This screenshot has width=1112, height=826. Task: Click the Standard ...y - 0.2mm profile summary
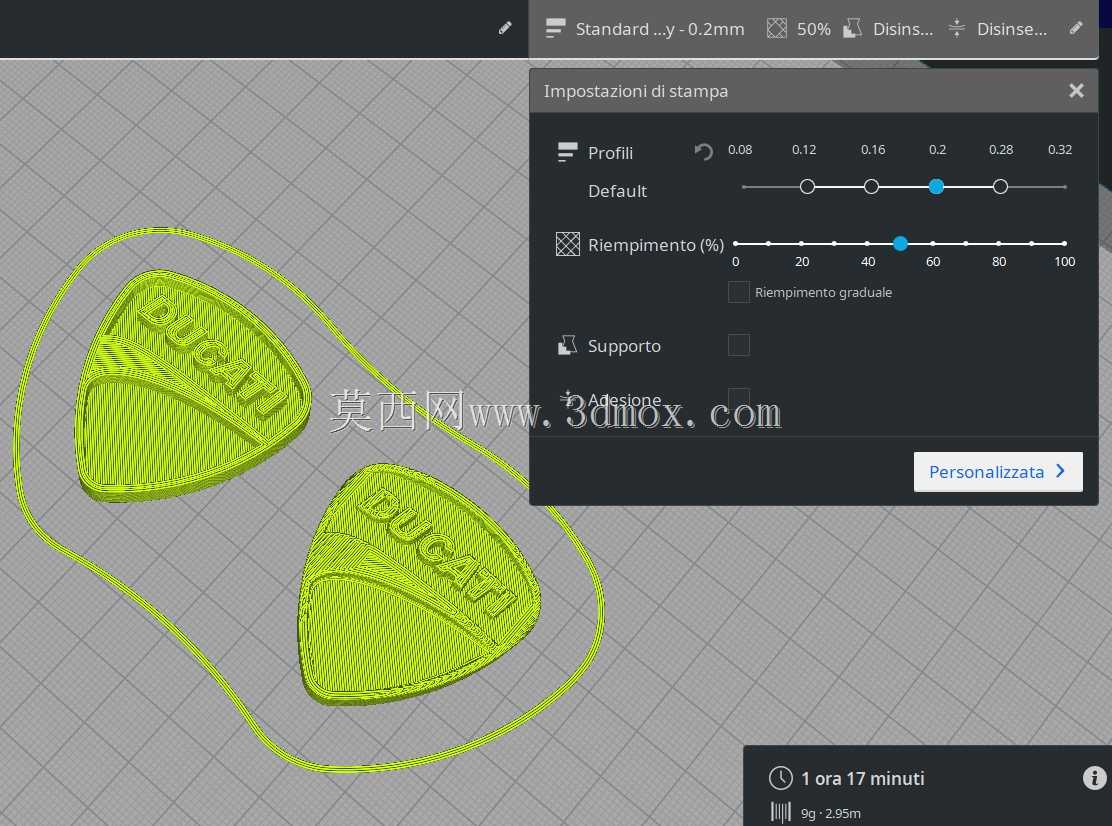click(x=660, y=29)
